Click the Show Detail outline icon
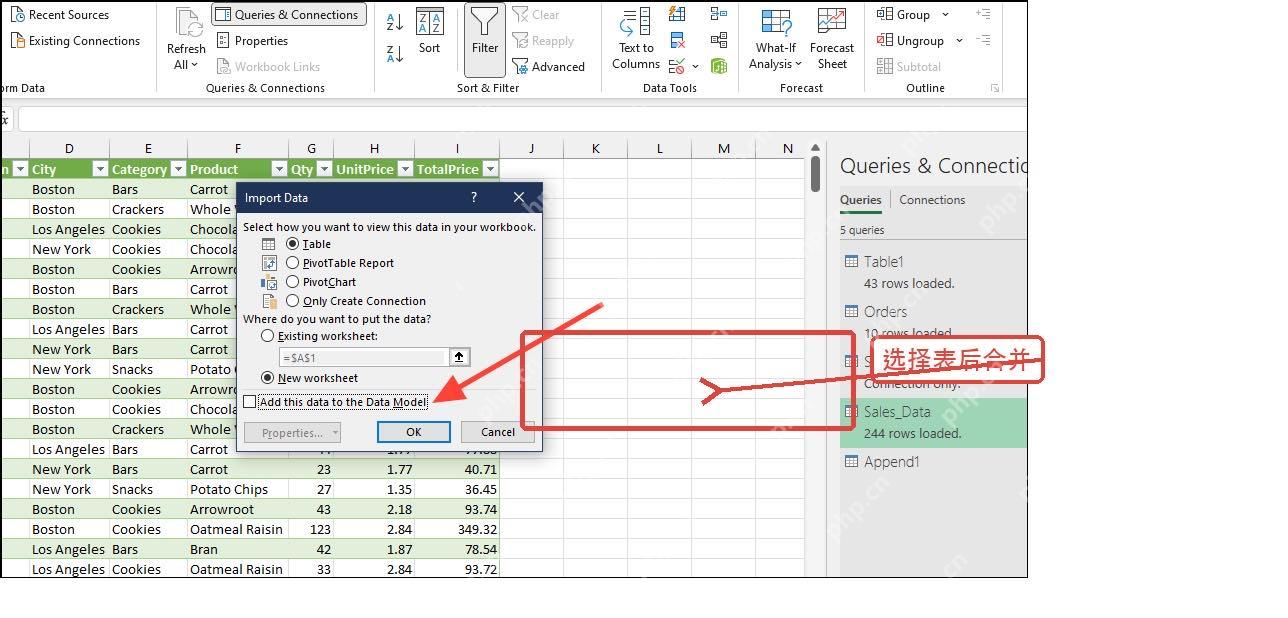1288x618 pixels. coord(983,15)
